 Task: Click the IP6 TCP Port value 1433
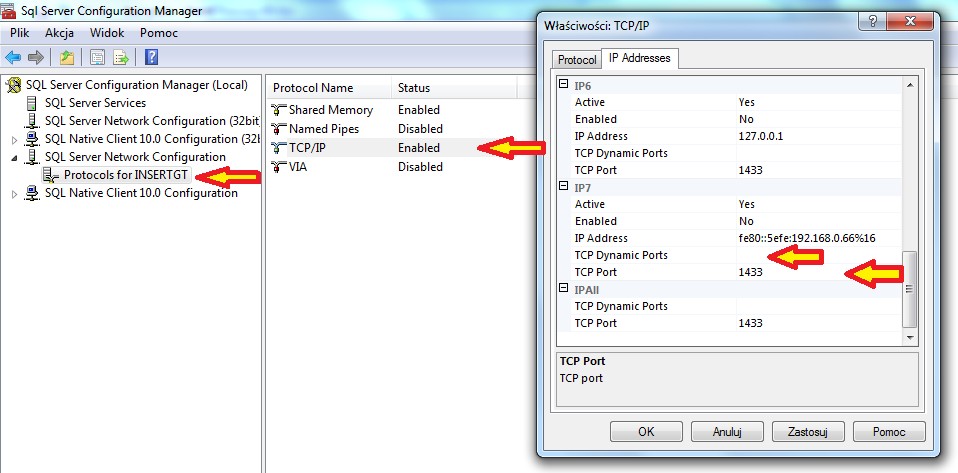pyautogui.click(x=819, y=170)
